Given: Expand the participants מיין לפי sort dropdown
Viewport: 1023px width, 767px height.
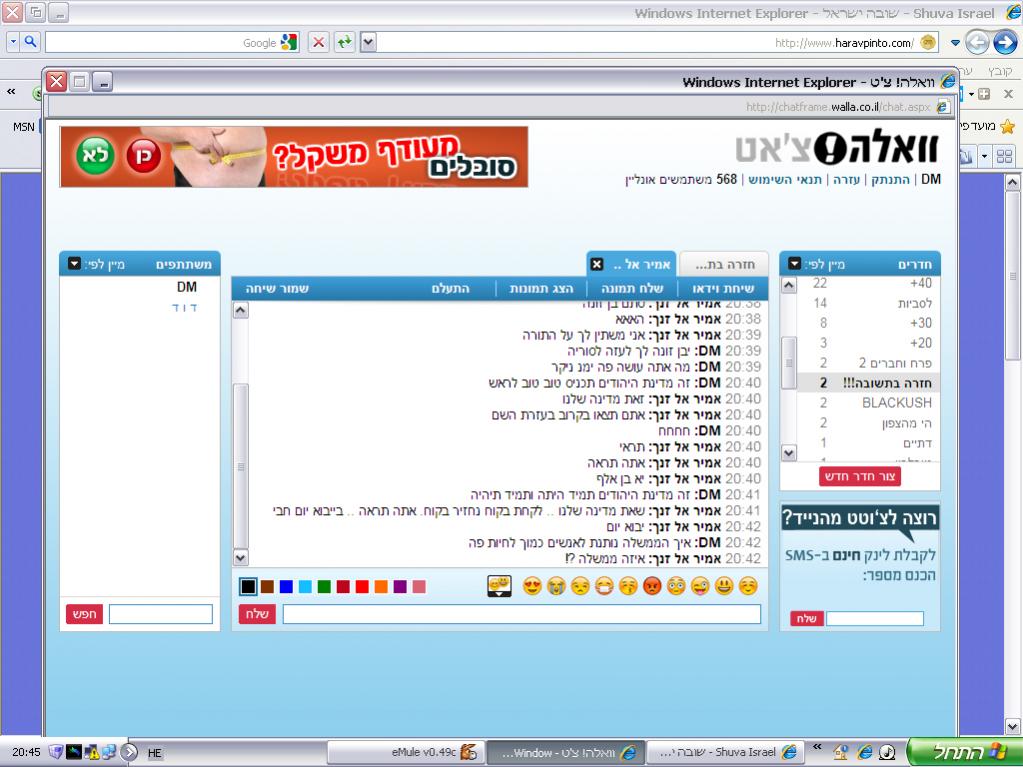Looking at the screenshot, I should (x=75, y=264).
